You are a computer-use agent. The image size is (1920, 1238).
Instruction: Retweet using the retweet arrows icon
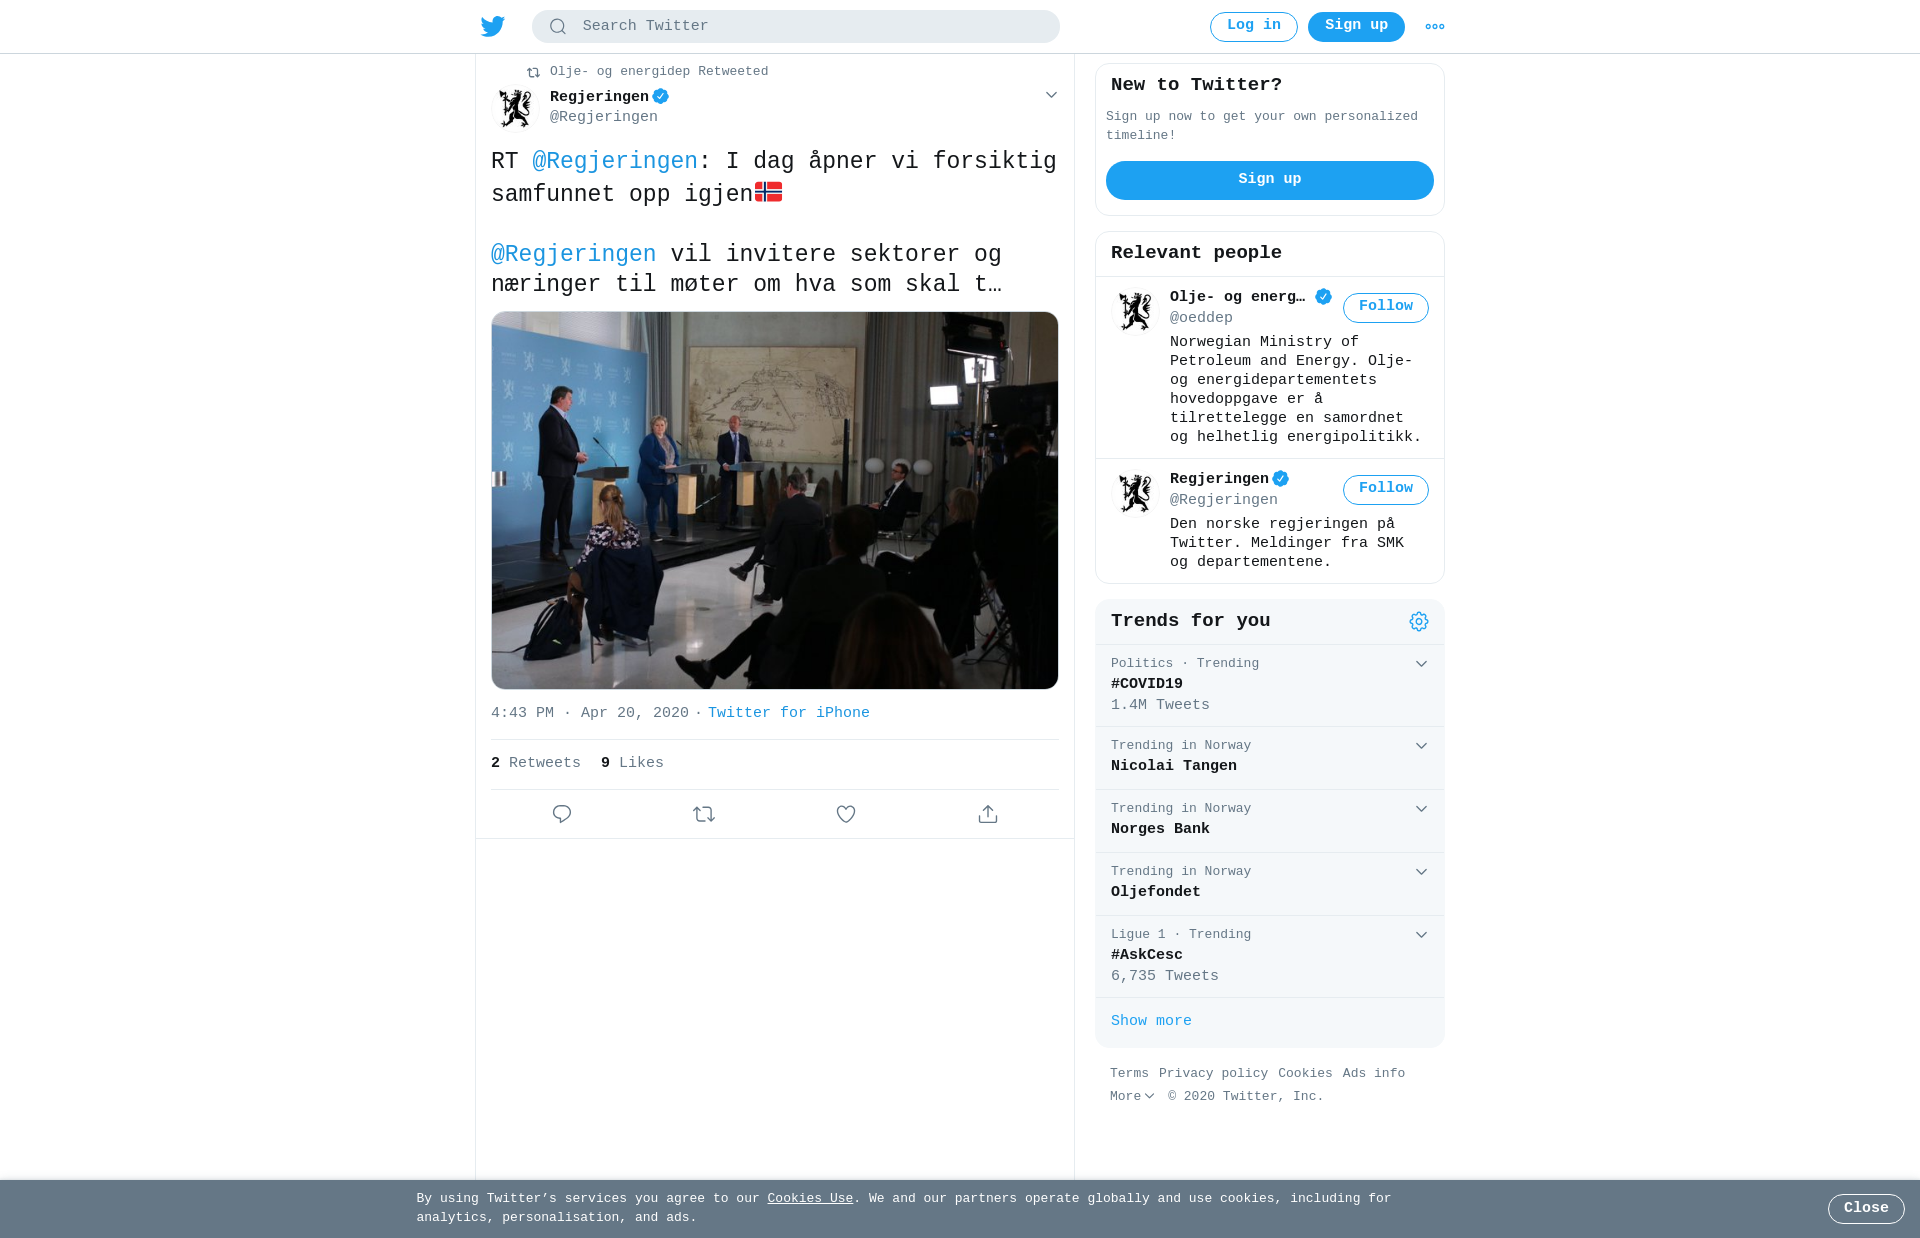[704, 814]
